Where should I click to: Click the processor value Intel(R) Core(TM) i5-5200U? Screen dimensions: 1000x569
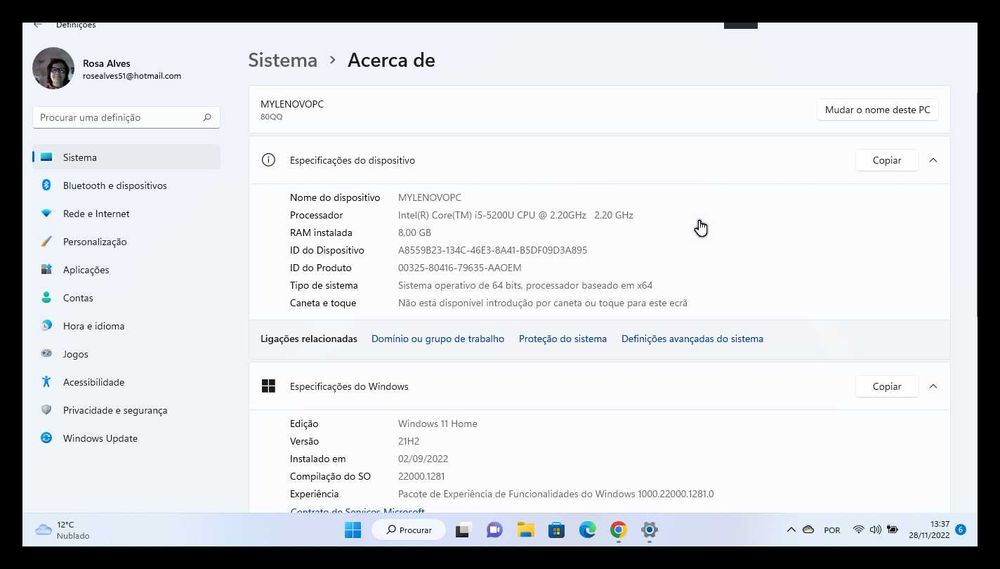[x=515, y=215]
